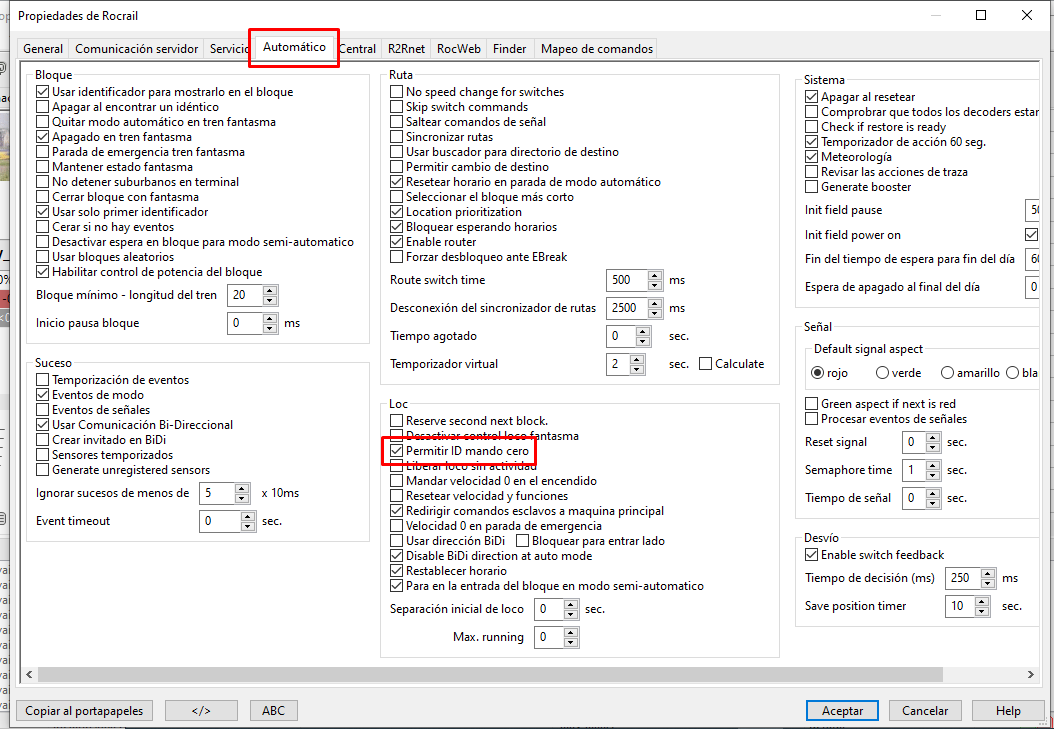The height and width of the screenshot is (729, 1054).
Task: Click the Route switch time field
Action: 626,280
